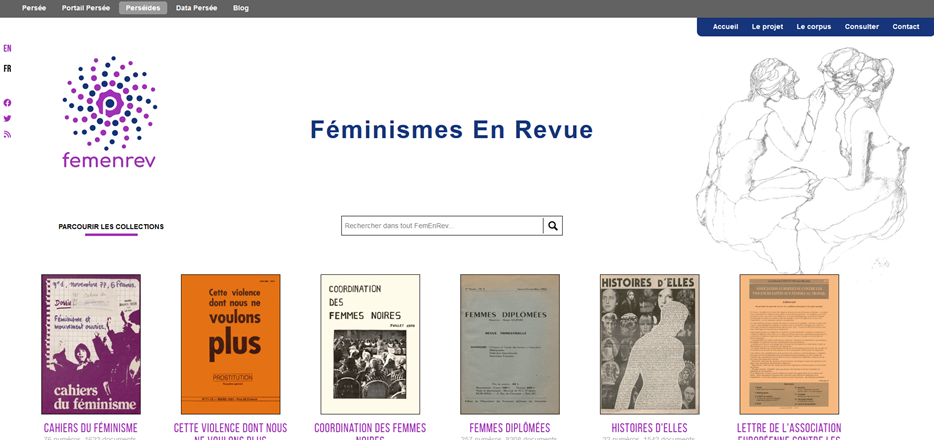Open the Twitter icon link
Screen dimensions: 934x440
point(7,118)
